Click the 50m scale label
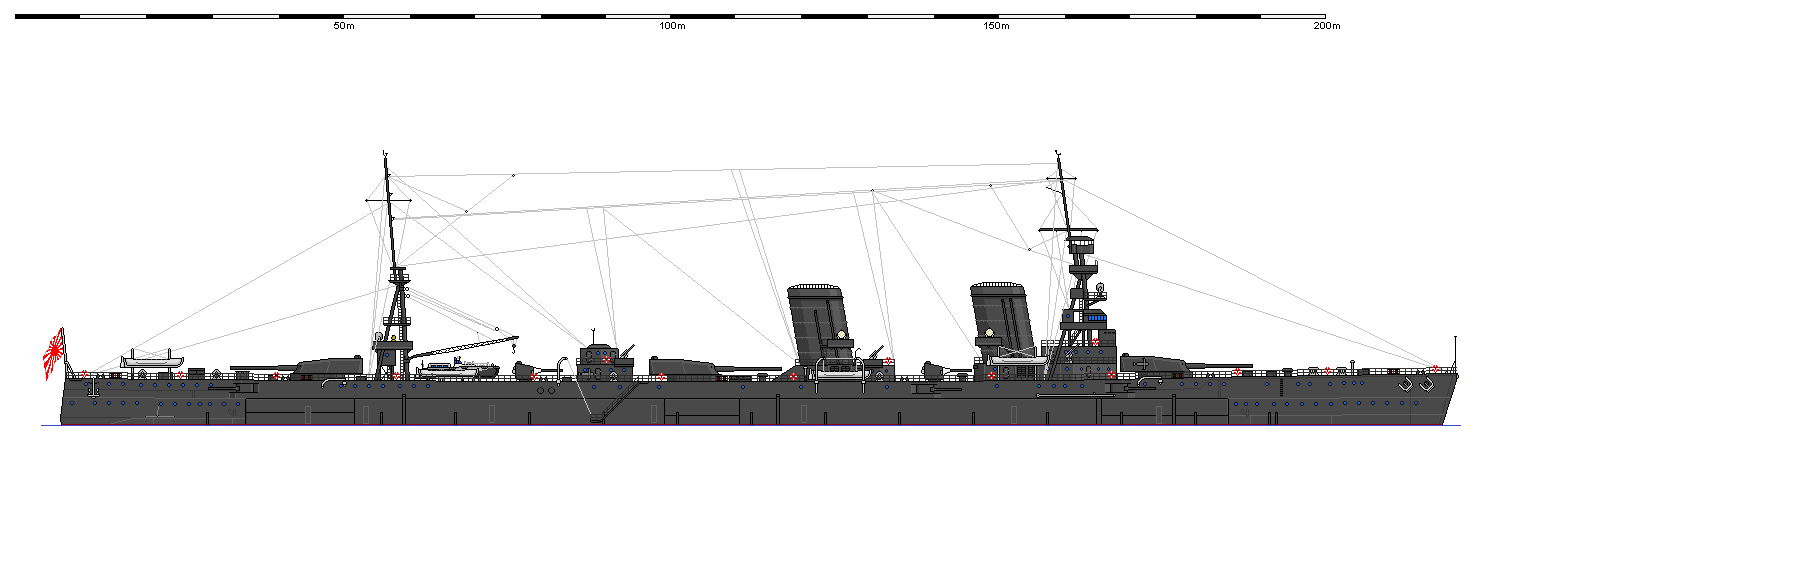This screenshot has height=563, width=1806. [x=344, y=26]
